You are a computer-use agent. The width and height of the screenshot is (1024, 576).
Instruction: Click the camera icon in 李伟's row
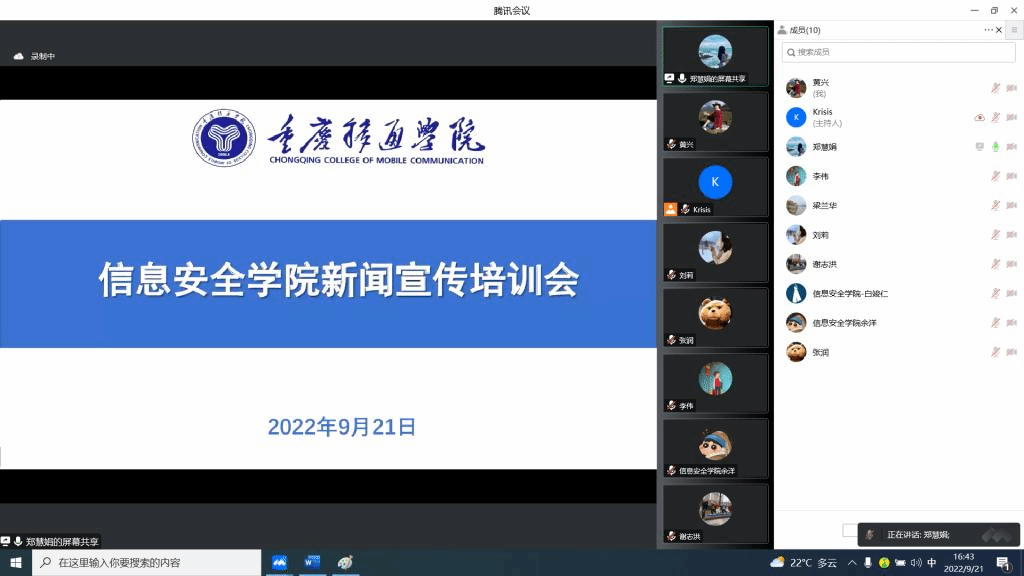1012,176
